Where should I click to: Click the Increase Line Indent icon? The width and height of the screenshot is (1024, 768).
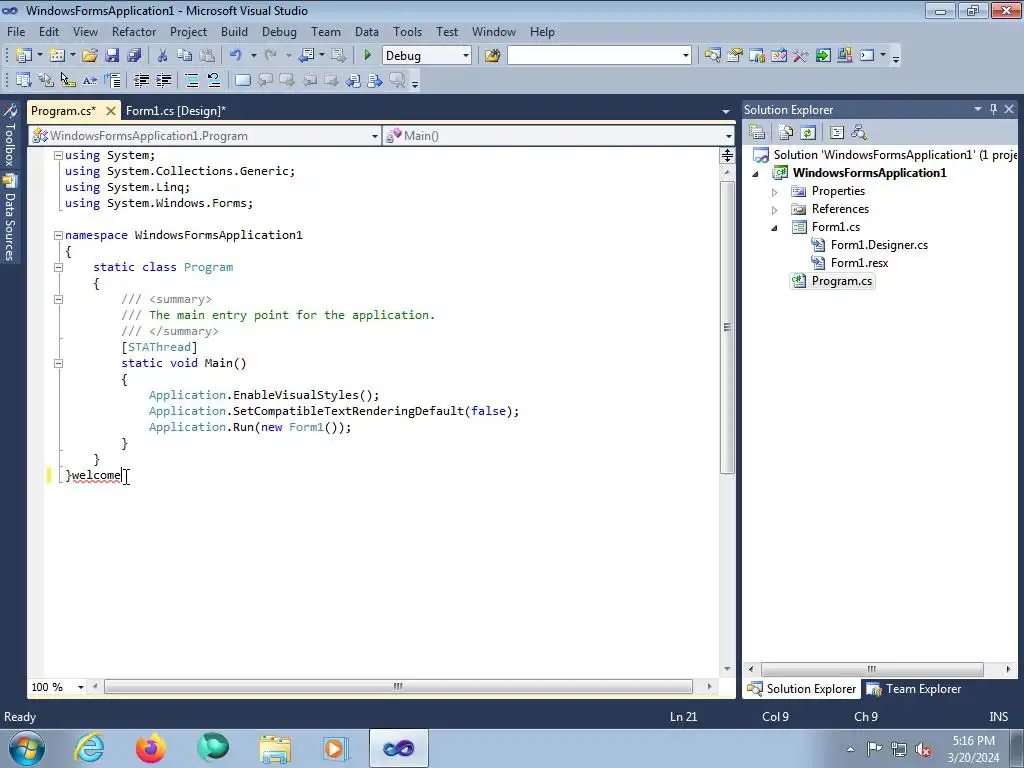pyautogui.click(x=163, y=80)
